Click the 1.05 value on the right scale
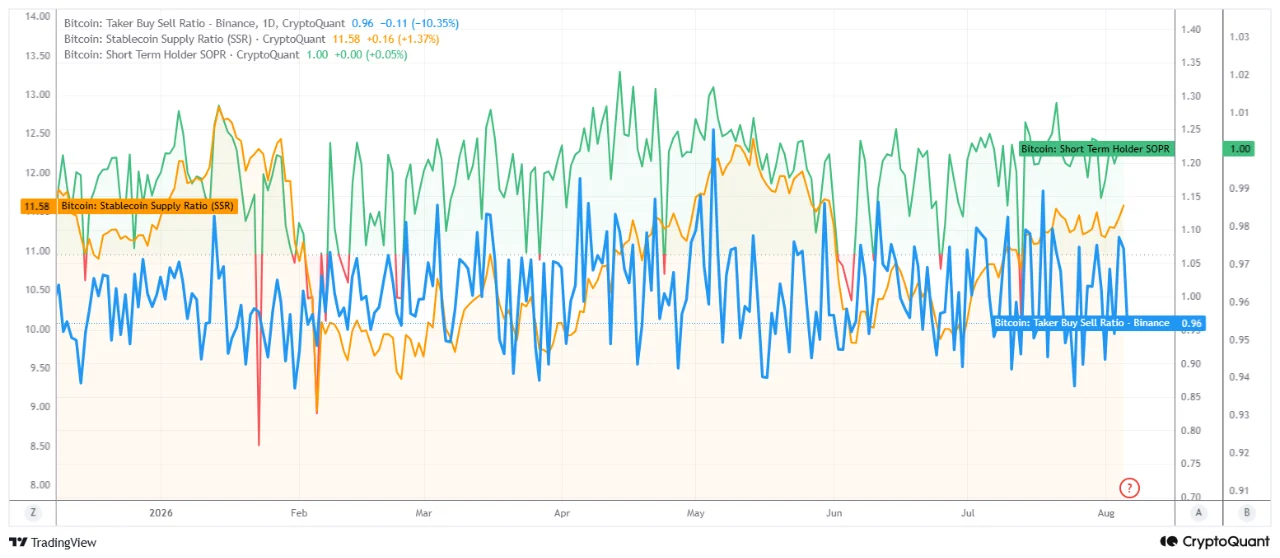Viewport: 1280px width, 558px height. [1190, 264]
